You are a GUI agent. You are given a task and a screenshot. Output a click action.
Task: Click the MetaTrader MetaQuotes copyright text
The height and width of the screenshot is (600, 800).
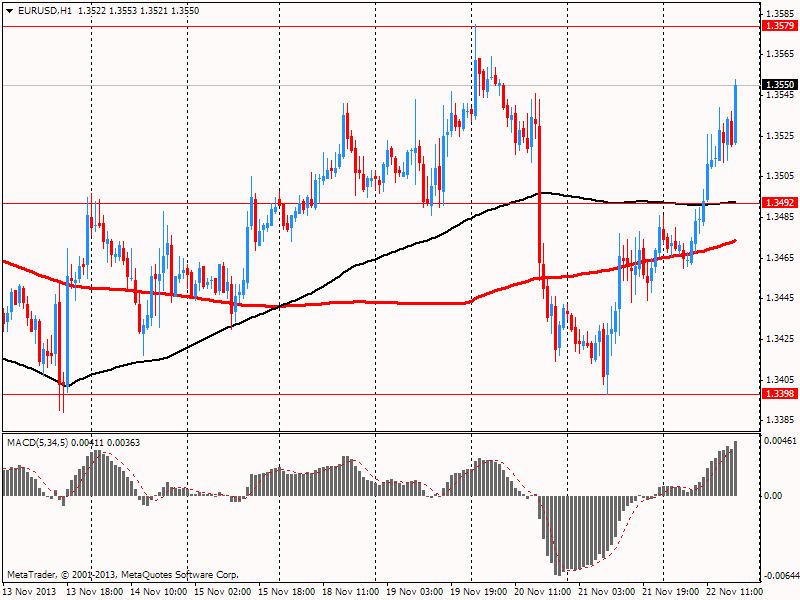click(122, 575)
